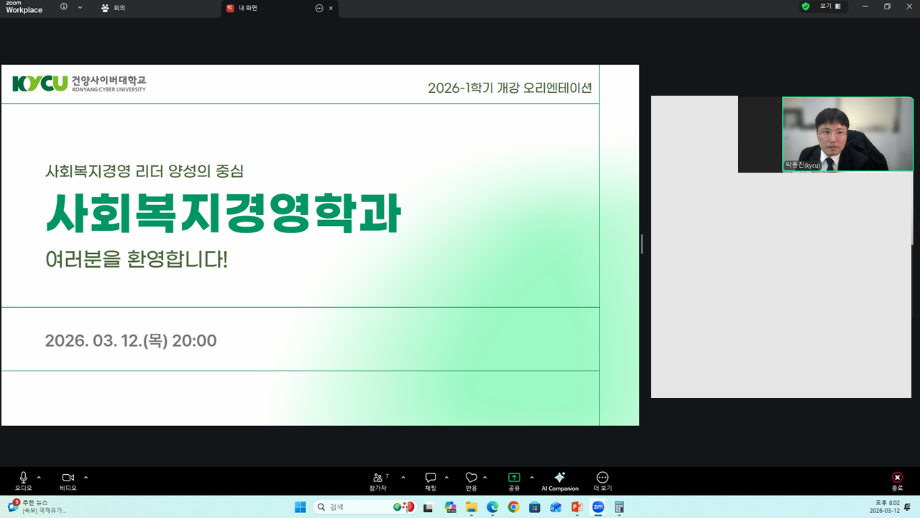
Task: Expand the participants options arrow
Action: (403, 478)
